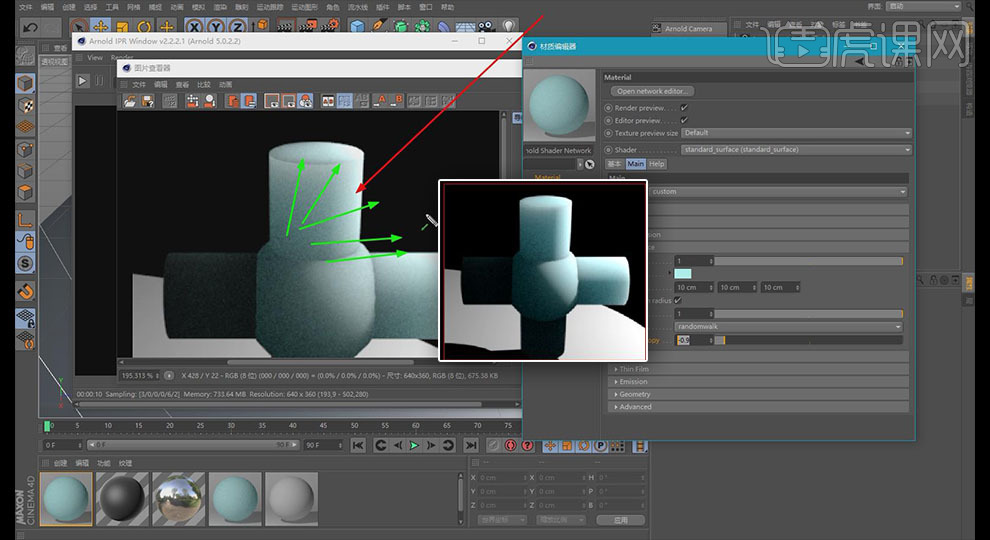The height and width of the screenshot is (540, 990).
Task: Open the Texture preview size dropdown
Action: click(796, 133)
